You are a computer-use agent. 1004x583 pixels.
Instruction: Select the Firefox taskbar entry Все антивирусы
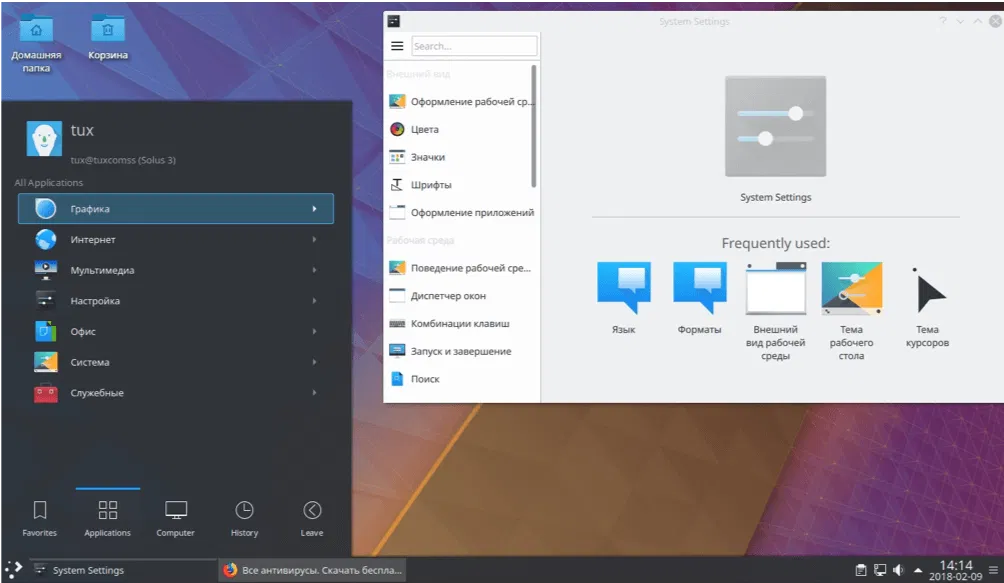[312, 570]
